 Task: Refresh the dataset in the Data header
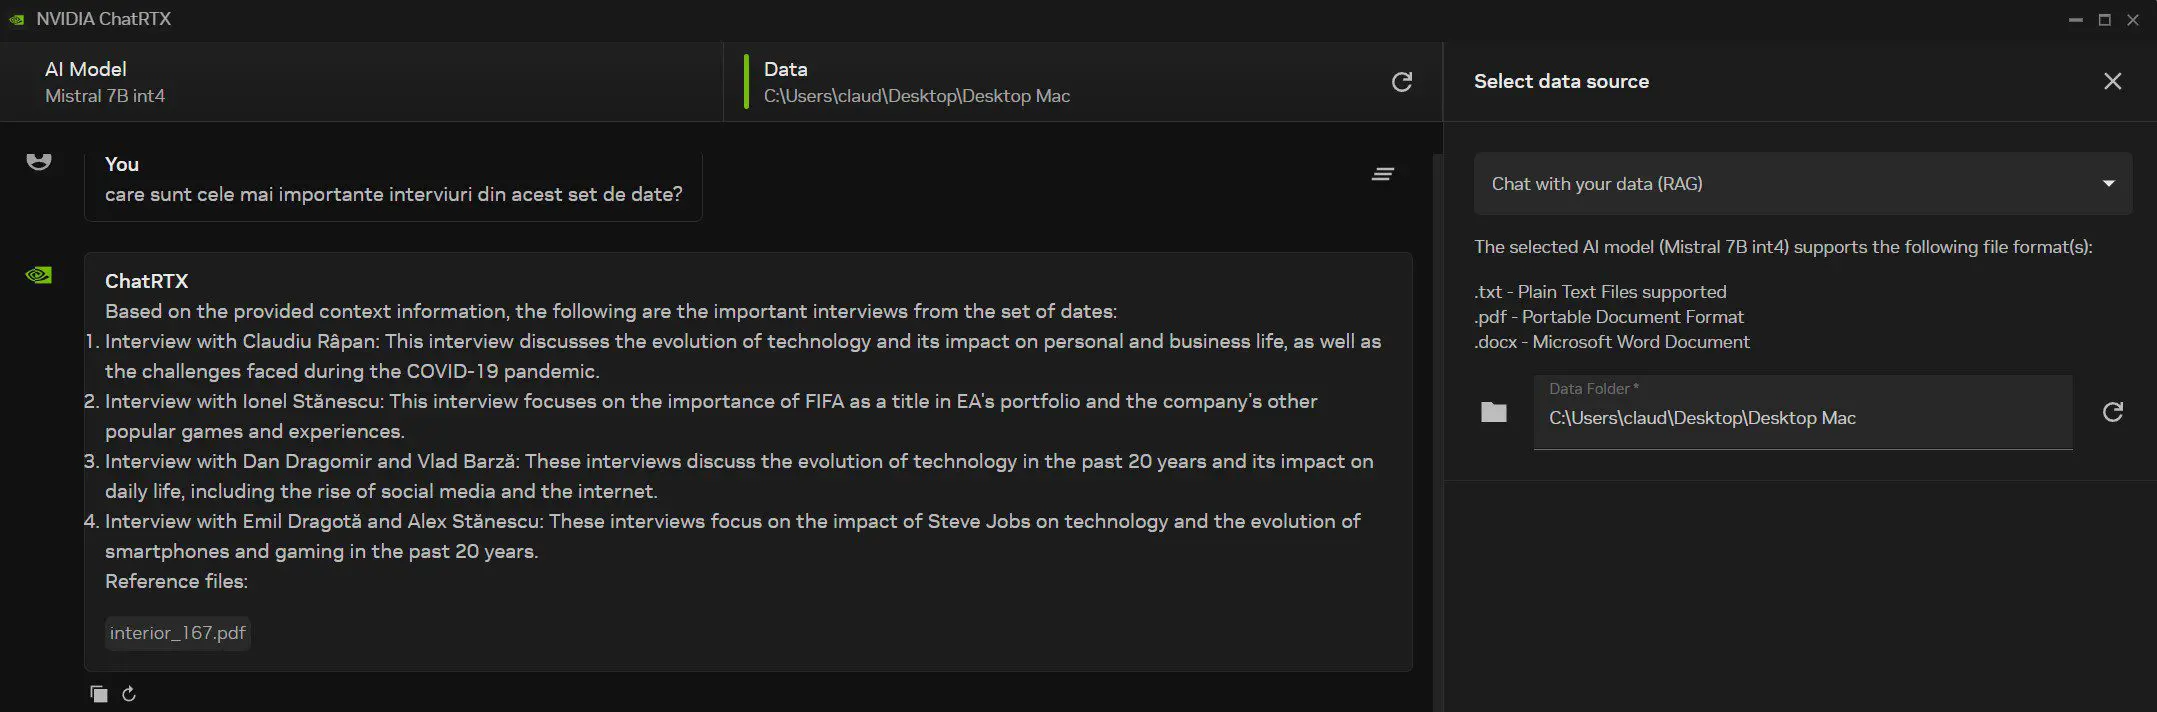point(1401,82)
